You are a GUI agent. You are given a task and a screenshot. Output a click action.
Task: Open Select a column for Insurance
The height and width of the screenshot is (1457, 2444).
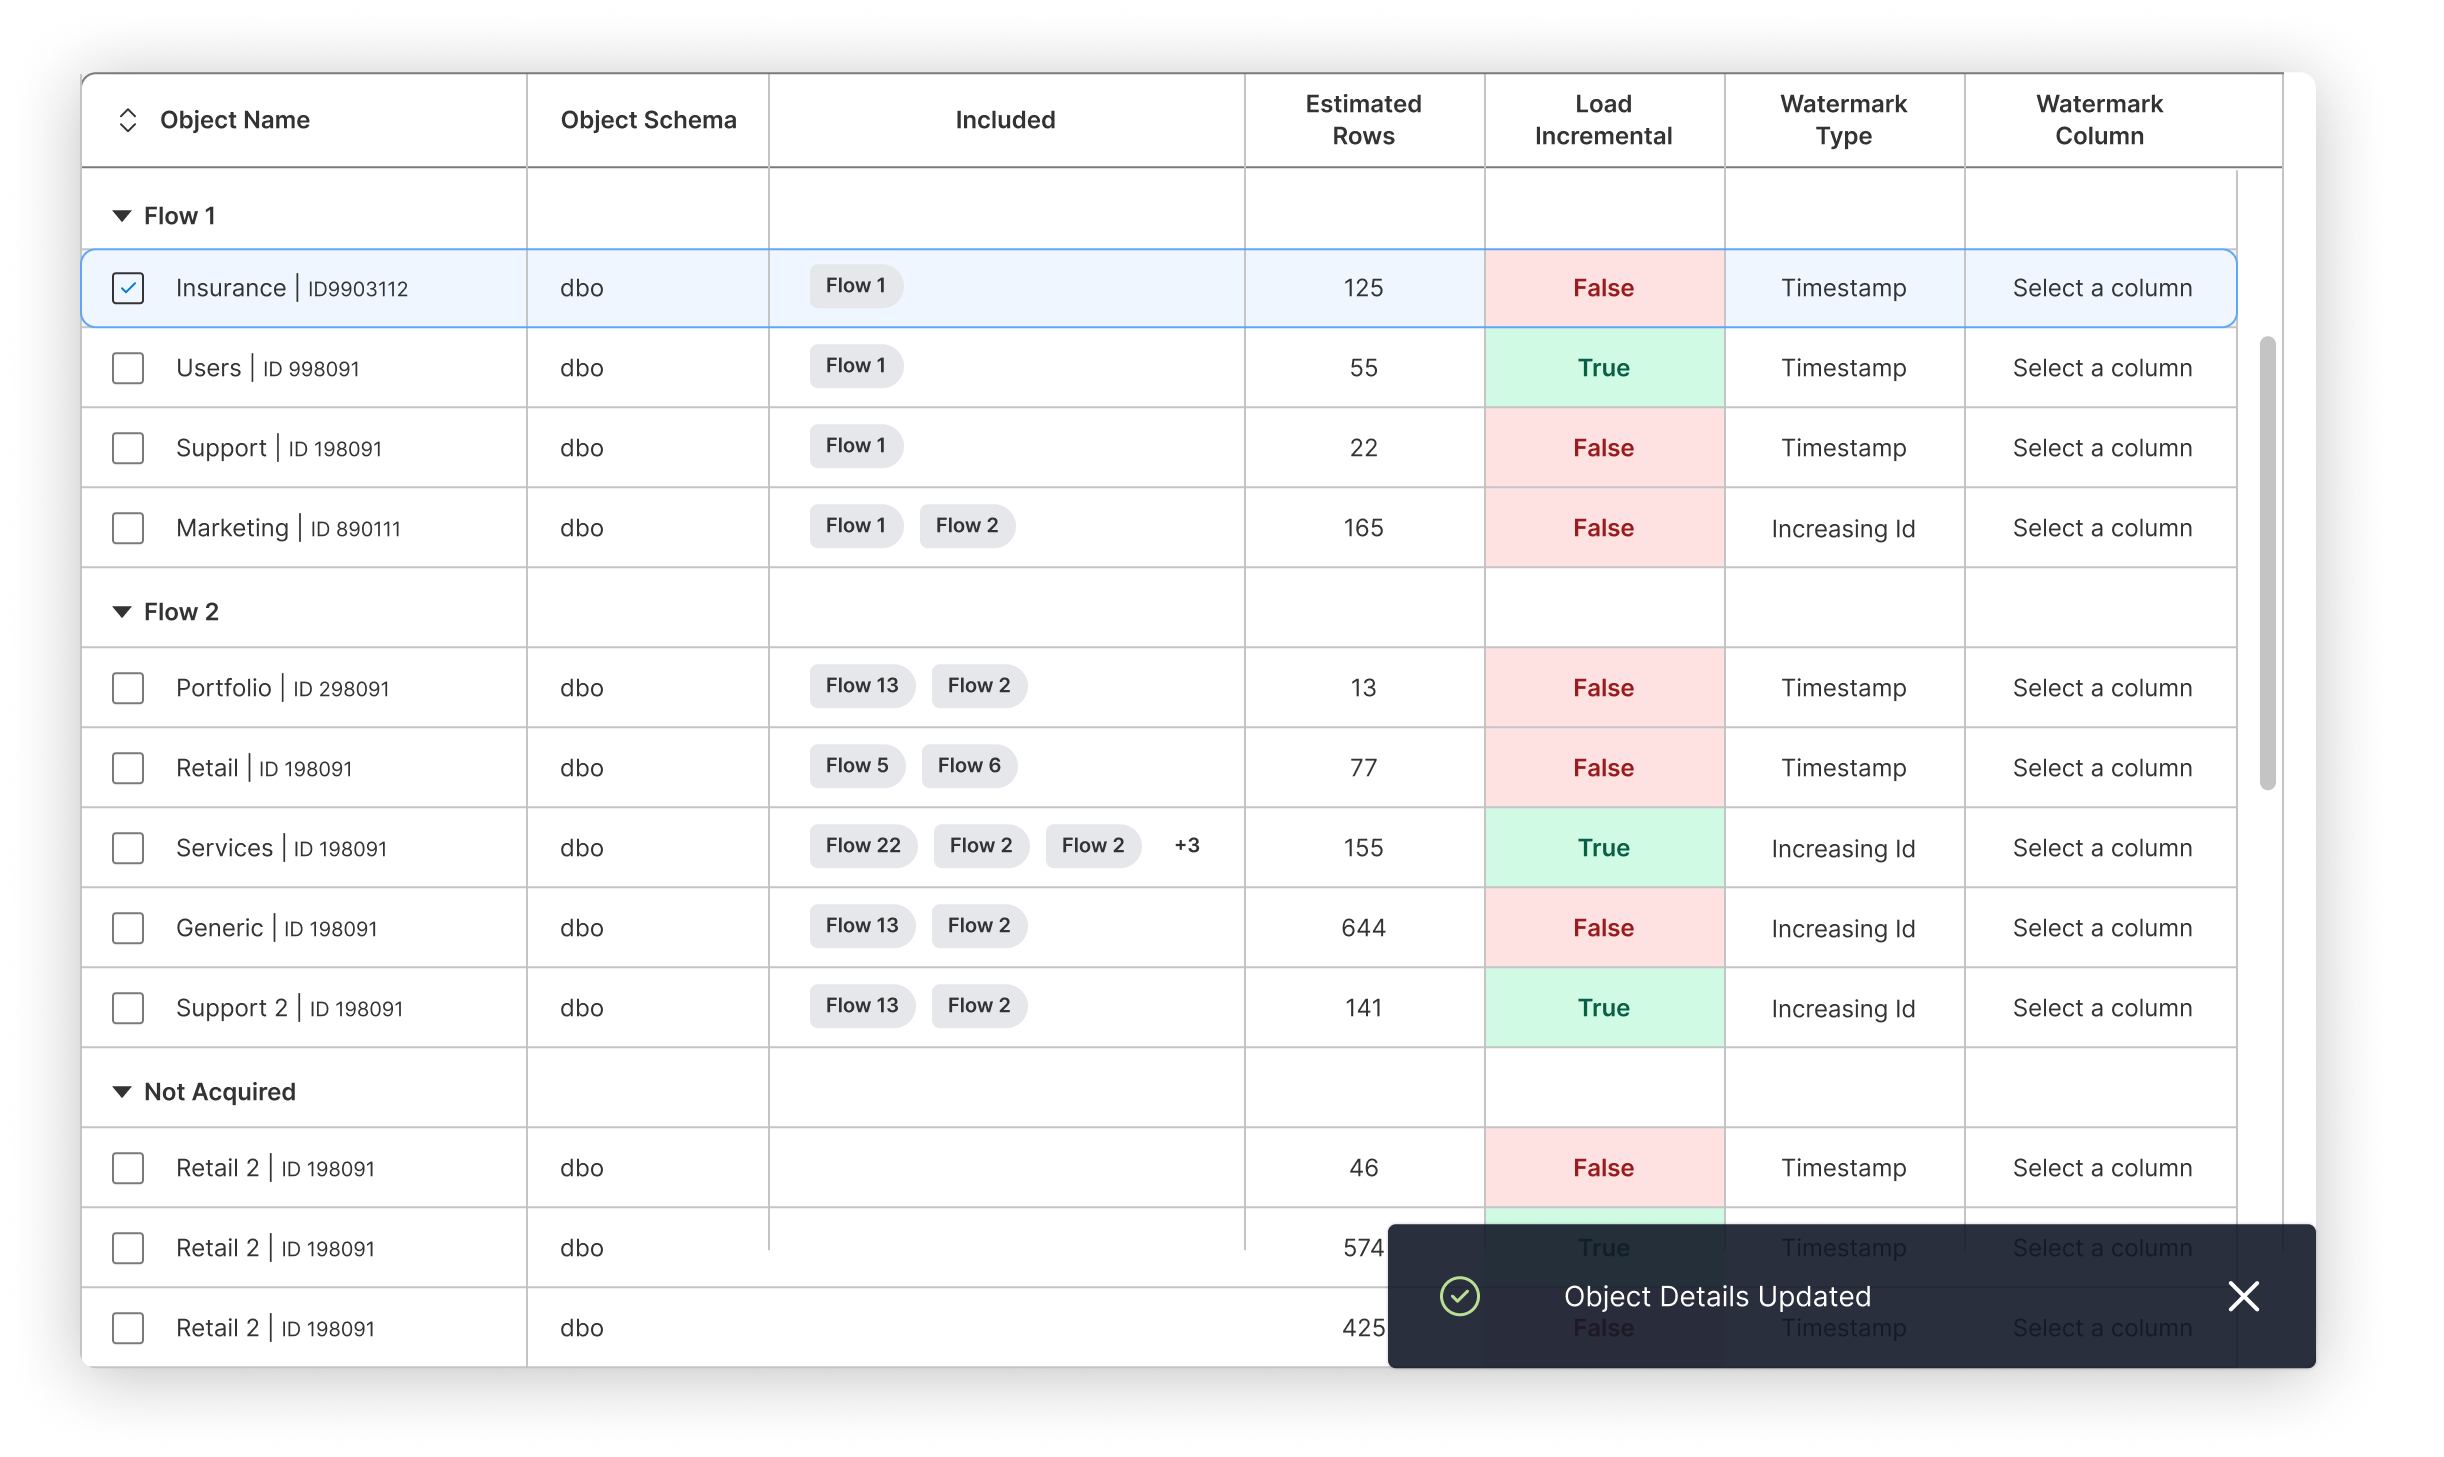[2101, 288]
